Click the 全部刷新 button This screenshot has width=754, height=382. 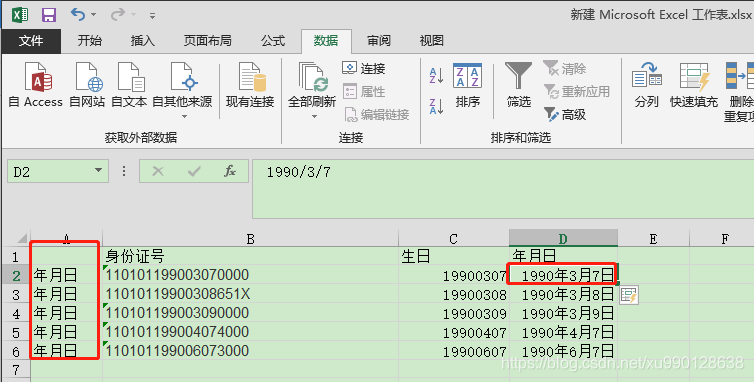click(312, 84)
